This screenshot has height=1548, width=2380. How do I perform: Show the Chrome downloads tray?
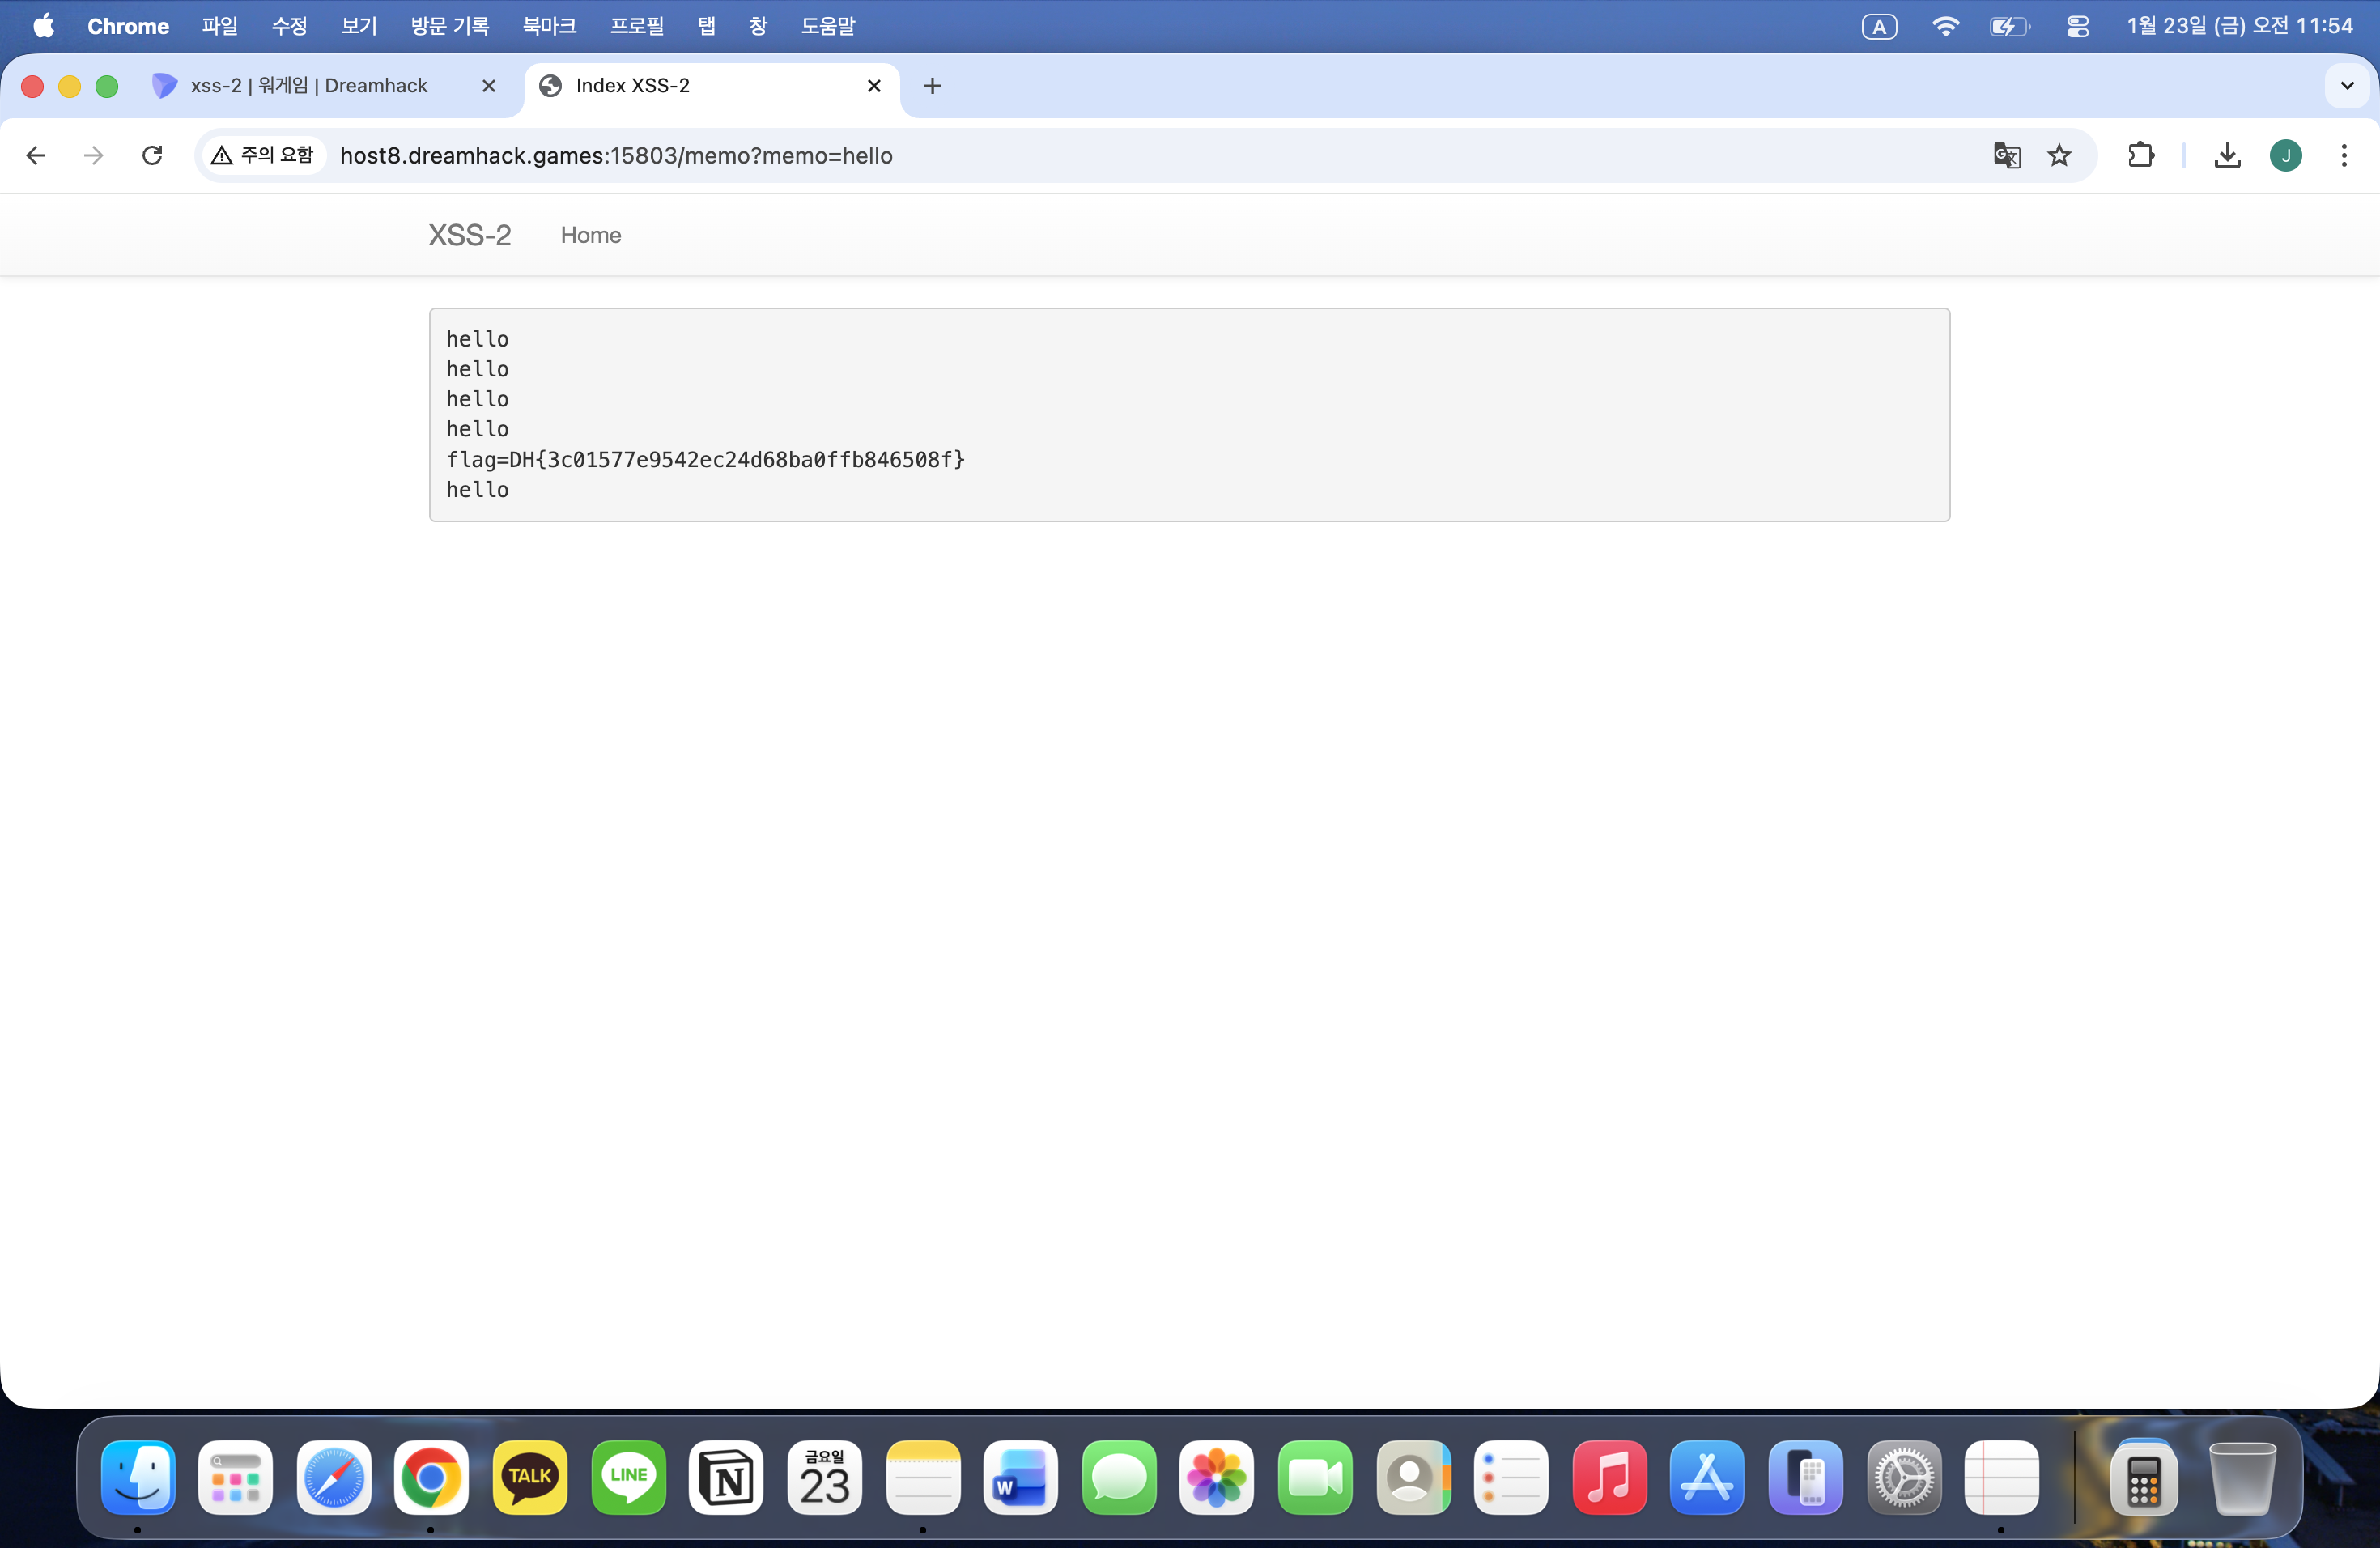(2227, 155)
